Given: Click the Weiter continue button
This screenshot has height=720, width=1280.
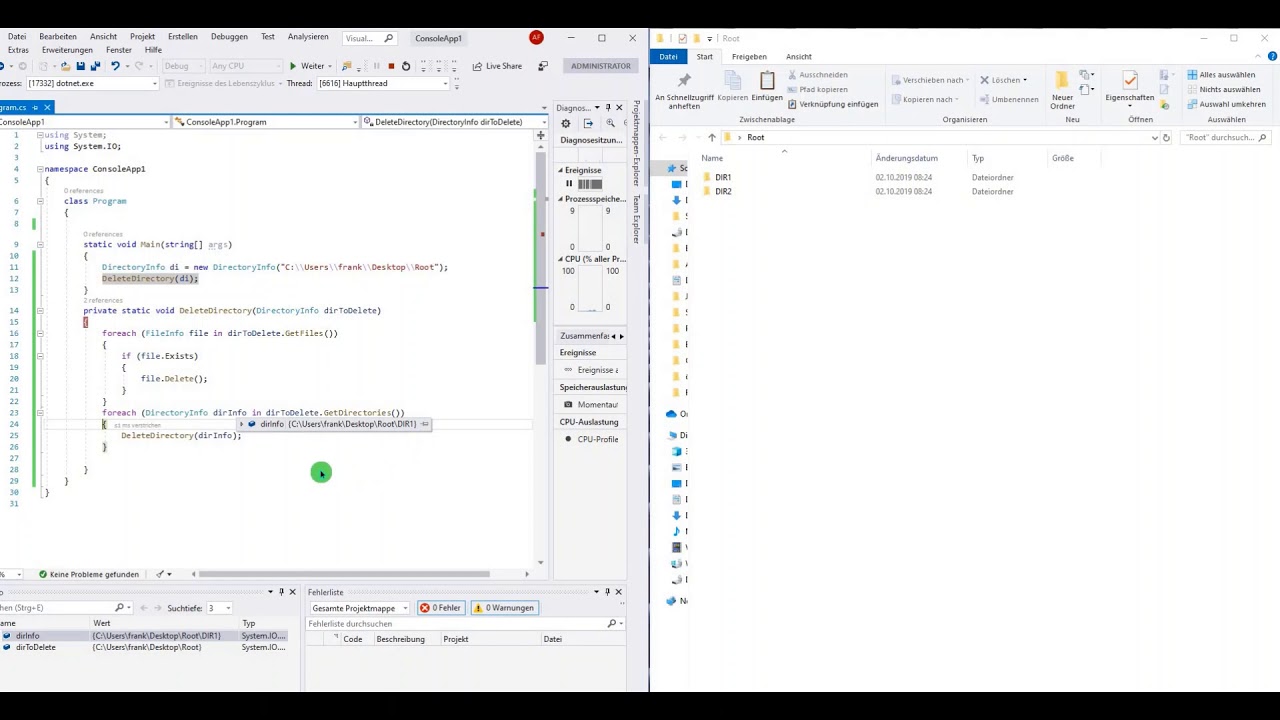Looking at the screenshot, I should click(307, 66).
